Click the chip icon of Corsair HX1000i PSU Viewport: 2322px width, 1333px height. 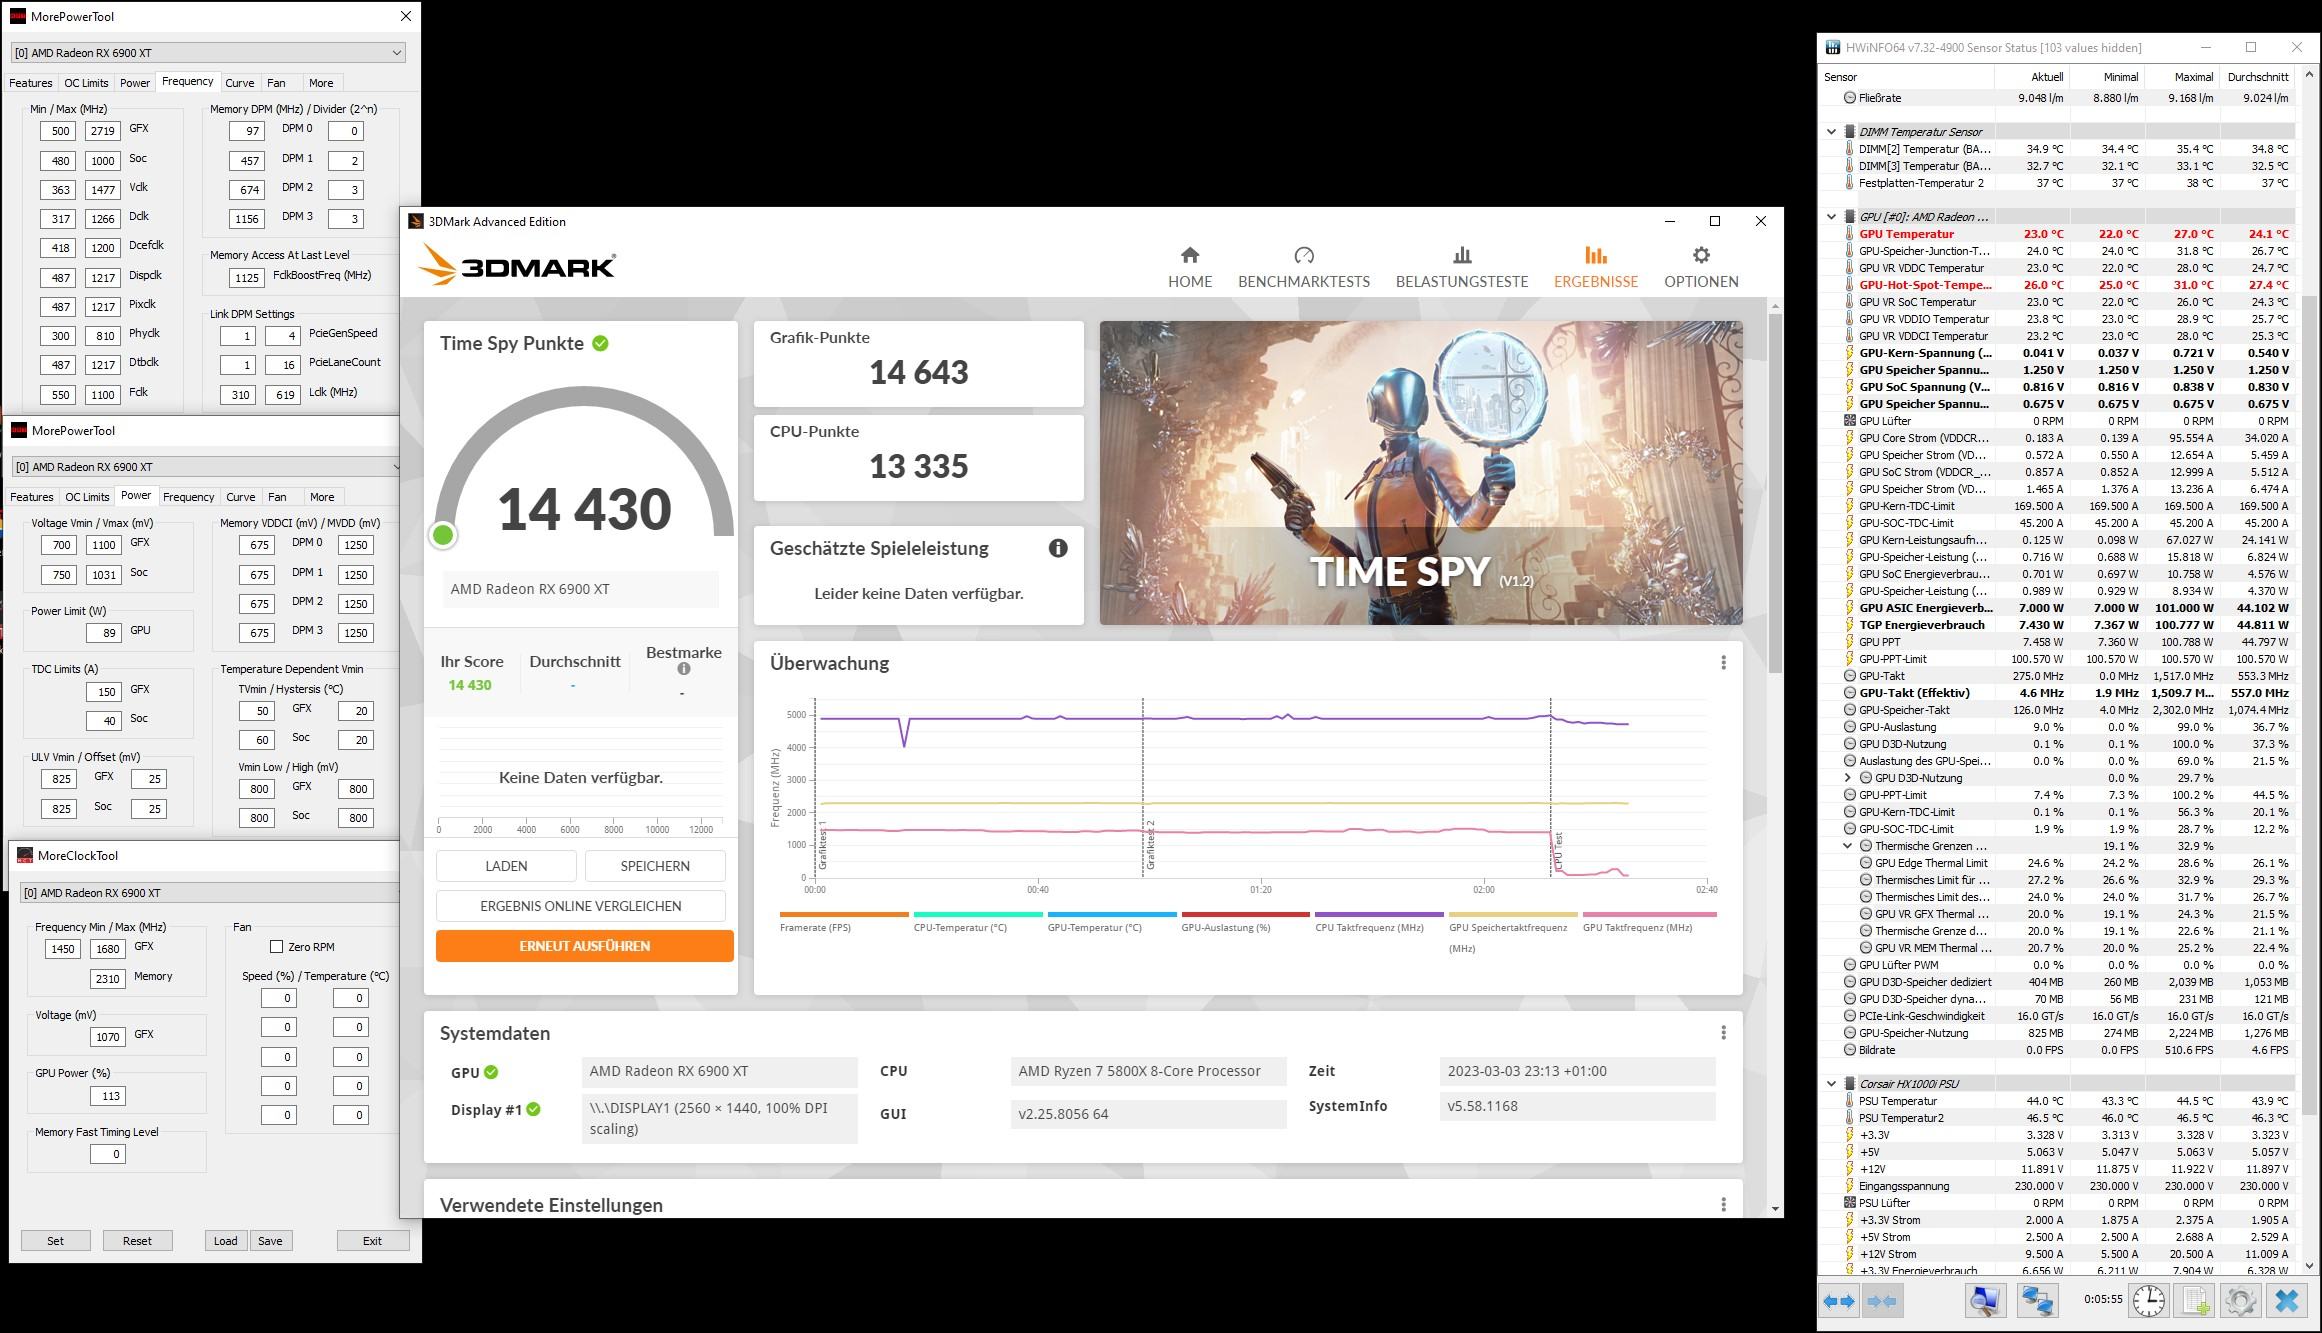point(1850,1083)
